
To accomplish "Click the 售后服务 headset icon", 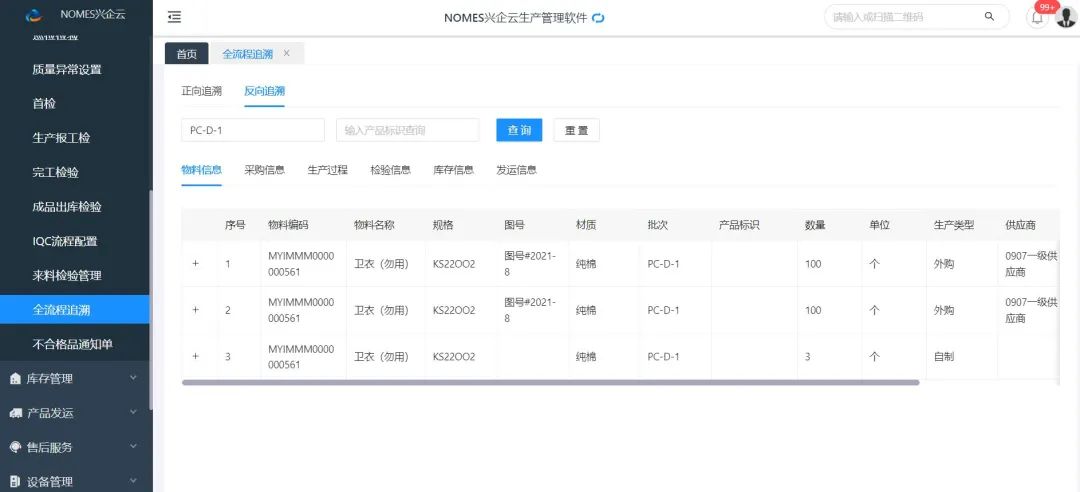I will [x=16, y=447].
